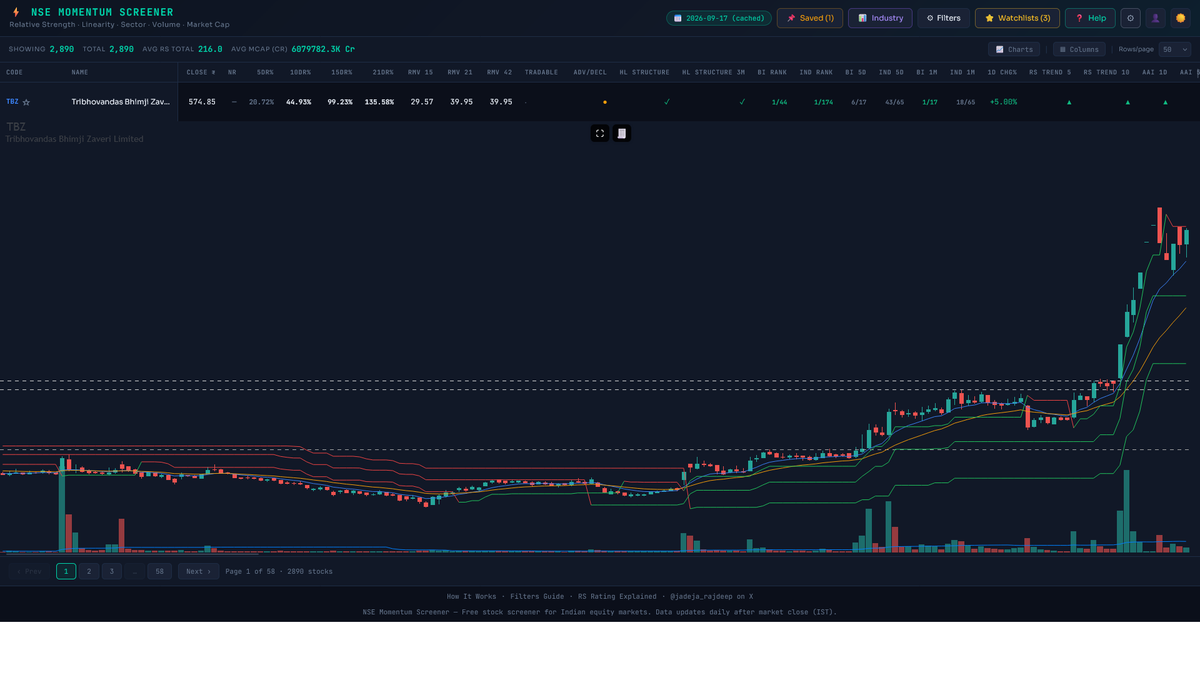This screenshot has width=1200, height=675.
Task: Open the Filters panel
Action: click(x=944, y=18)
